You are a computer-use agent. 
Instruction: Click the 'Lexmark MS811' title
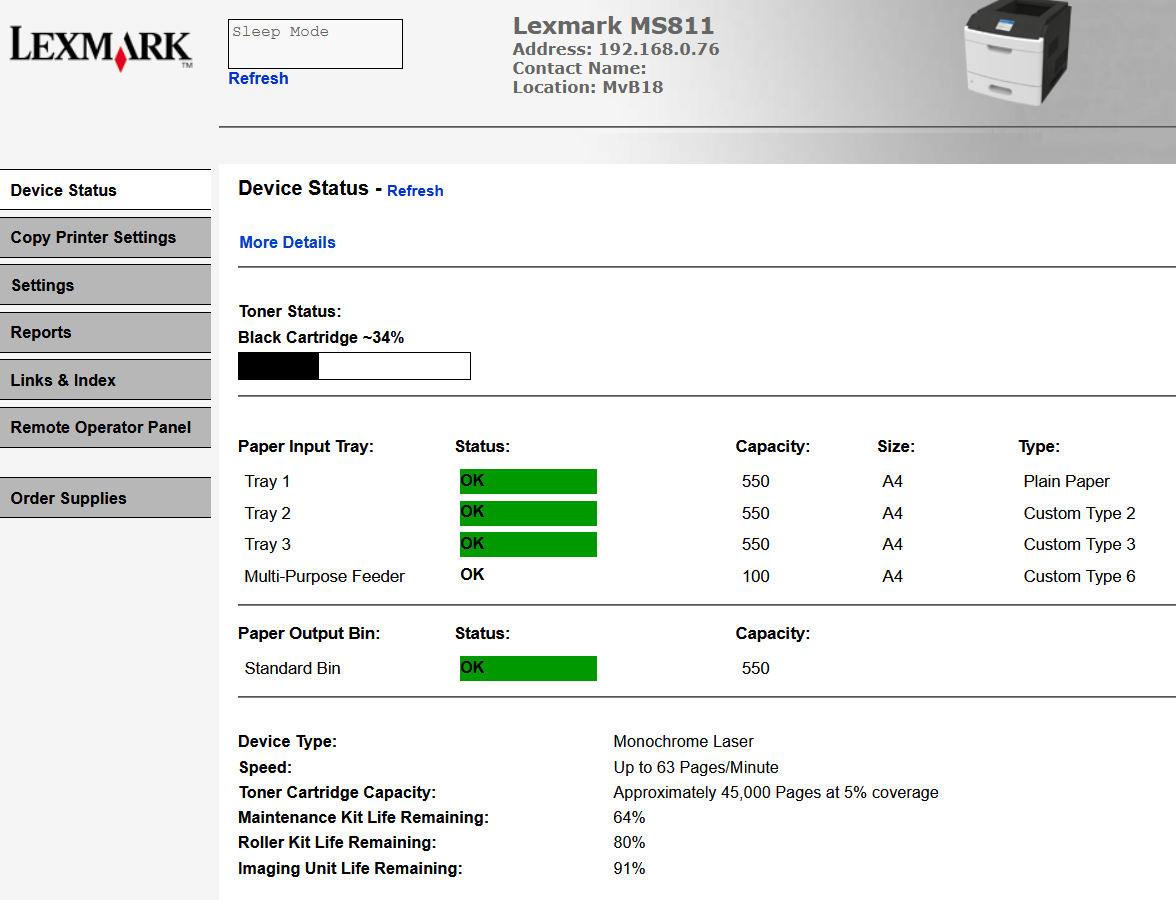[614, 26]
